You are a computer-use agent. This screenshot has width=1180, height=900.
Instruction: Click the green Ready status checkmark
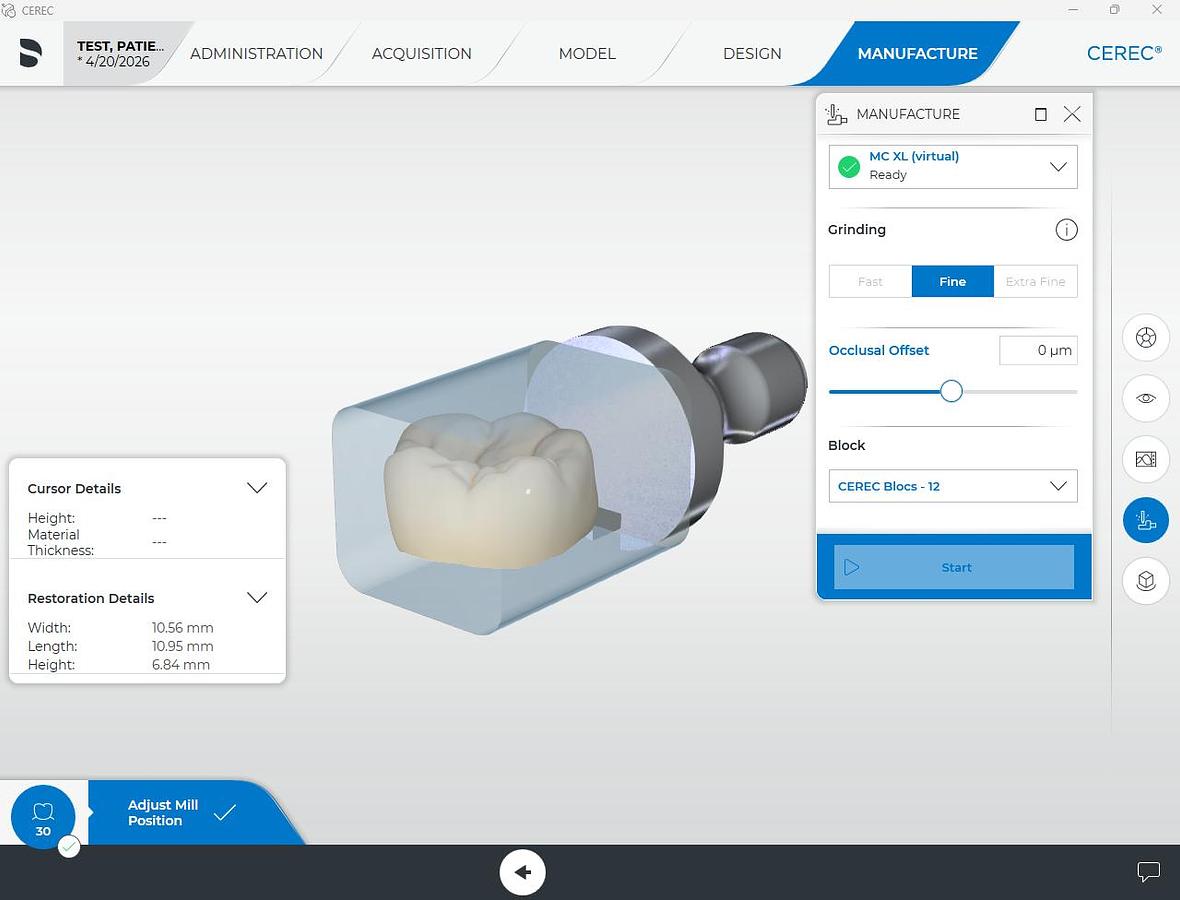point(849,166)
